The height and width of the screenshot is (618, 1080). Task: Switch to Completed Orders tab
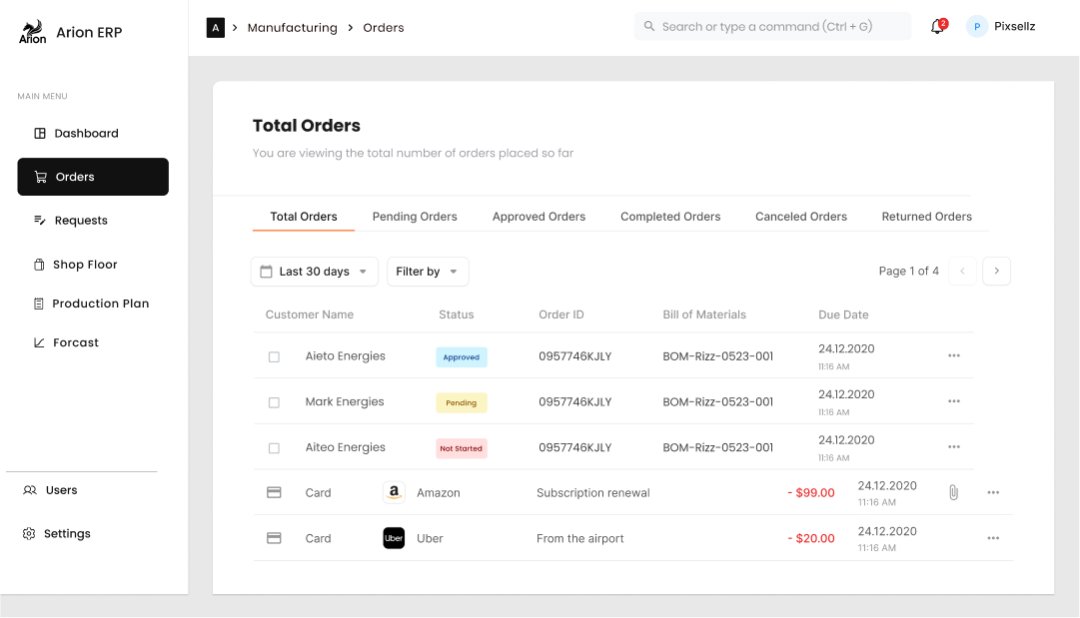click(670, 216)
